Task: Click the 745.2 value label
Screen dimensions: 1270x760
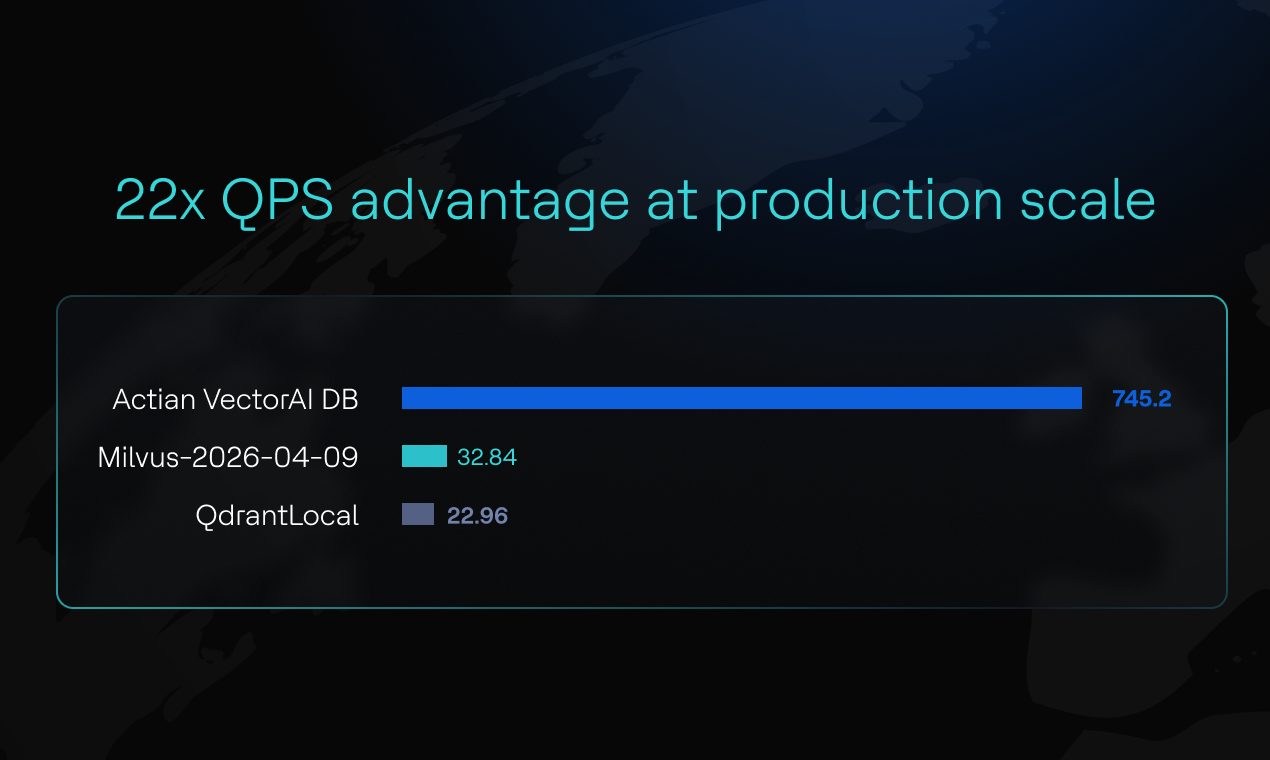Action: [1141, 399]
